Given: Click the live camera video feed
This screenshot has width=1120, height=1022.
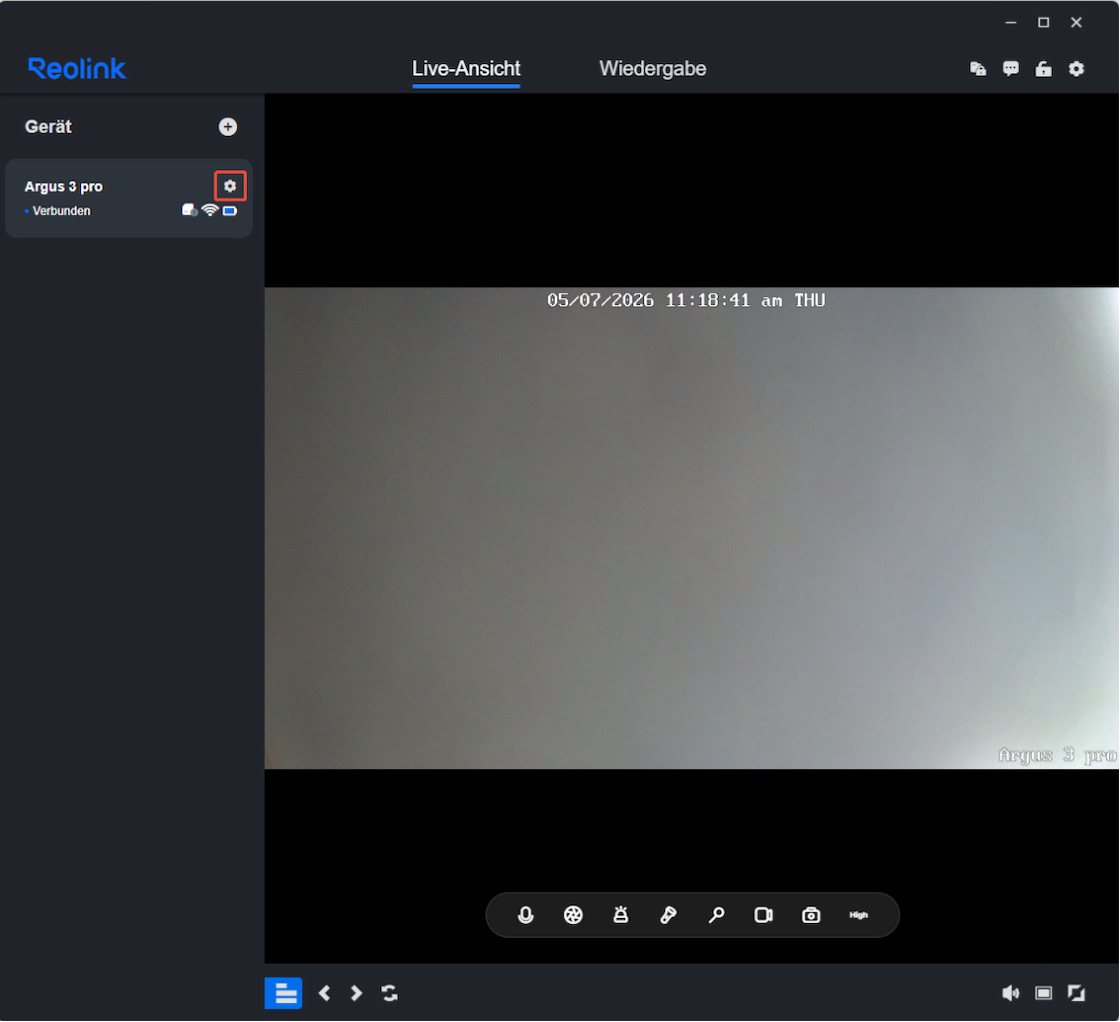Looking at the screenshot, I should [x=691, y=528].
